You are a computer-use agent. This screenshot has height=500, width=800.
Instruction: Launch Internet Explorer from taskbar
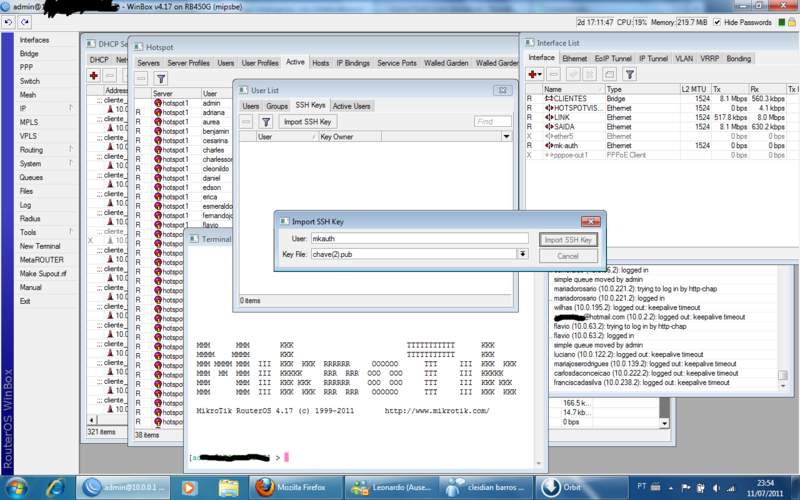pos(54,488)
